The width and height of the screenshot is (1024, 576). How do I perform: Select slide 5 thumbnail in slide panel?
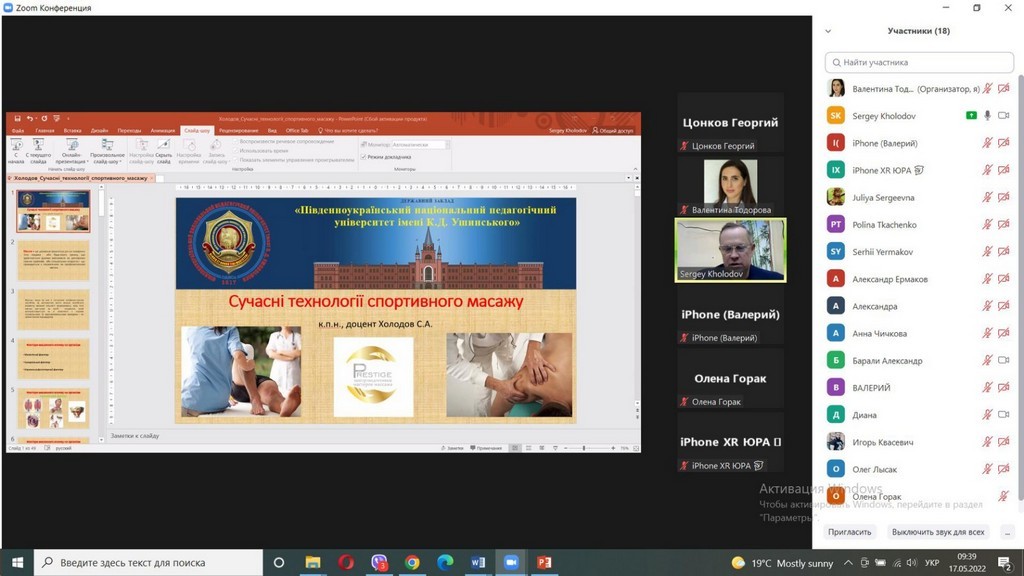(54, 408)
